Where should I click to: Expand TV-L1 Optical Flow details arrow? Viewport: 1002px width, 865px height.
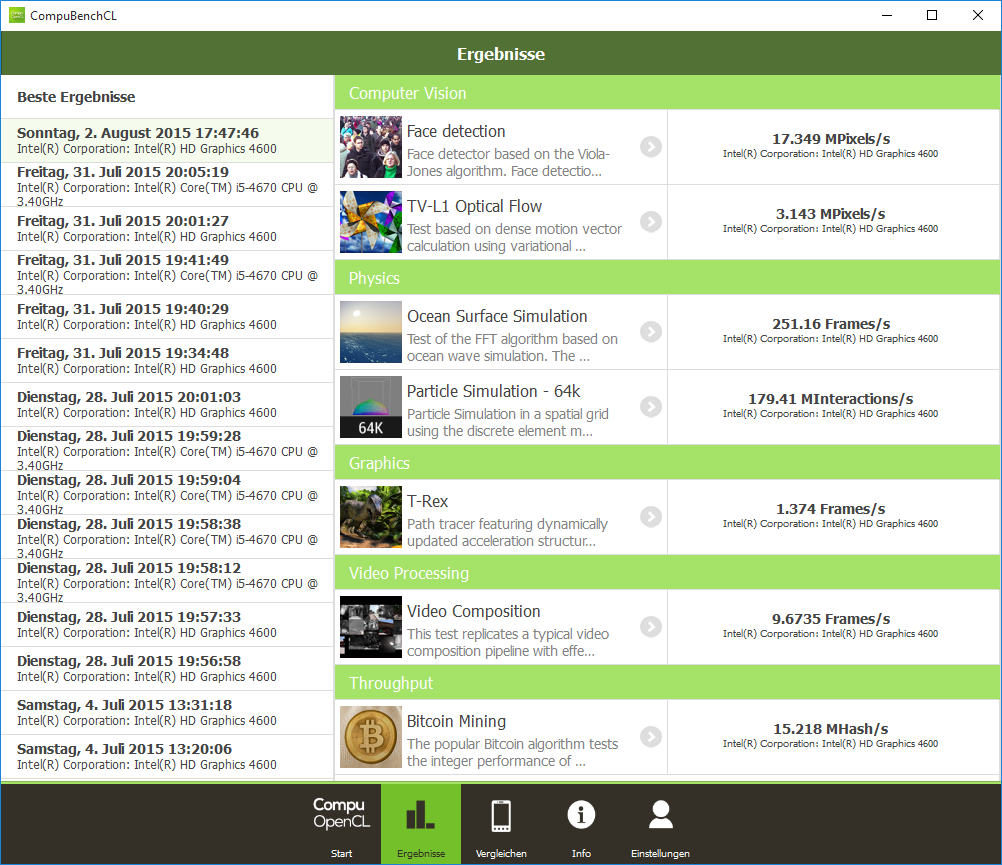coord(651,222)
